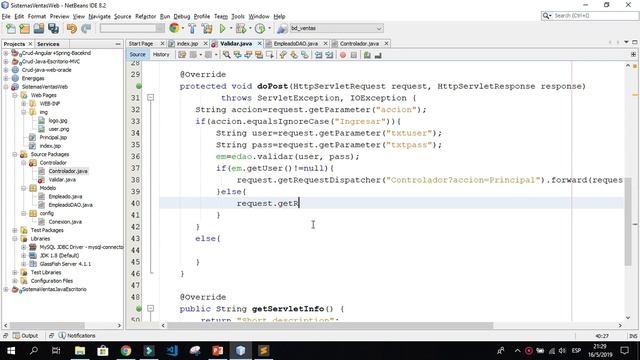Collapse the getServletInfo code fold
The width and height of the screenshot is (640, 360).
(151, 309)
